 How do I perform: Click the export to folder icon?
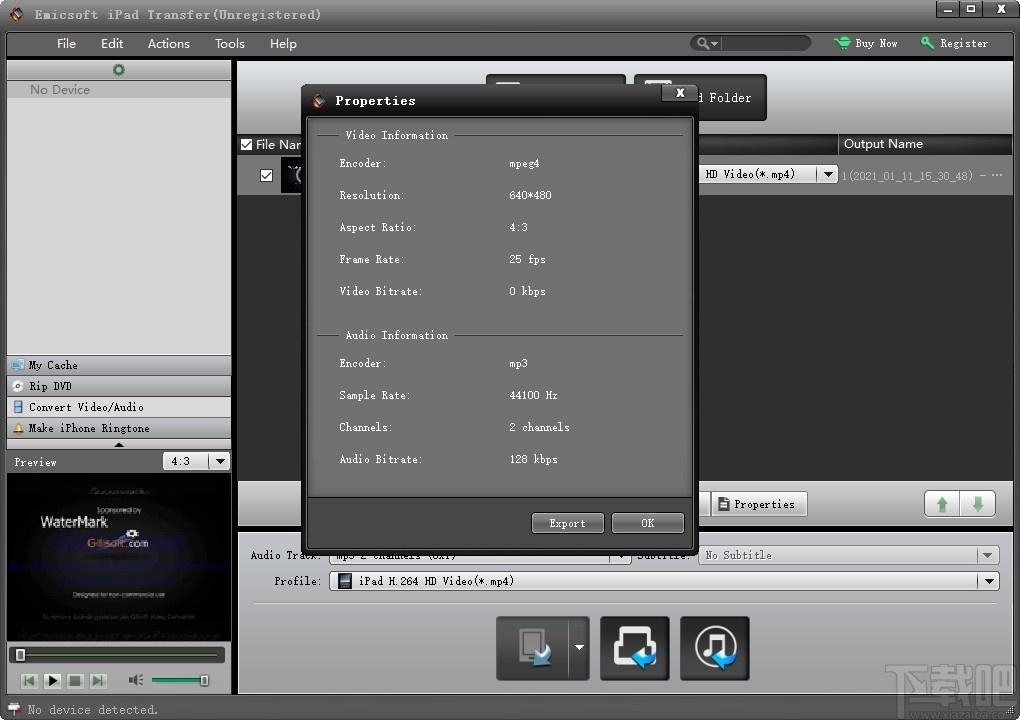pos(635,648)
